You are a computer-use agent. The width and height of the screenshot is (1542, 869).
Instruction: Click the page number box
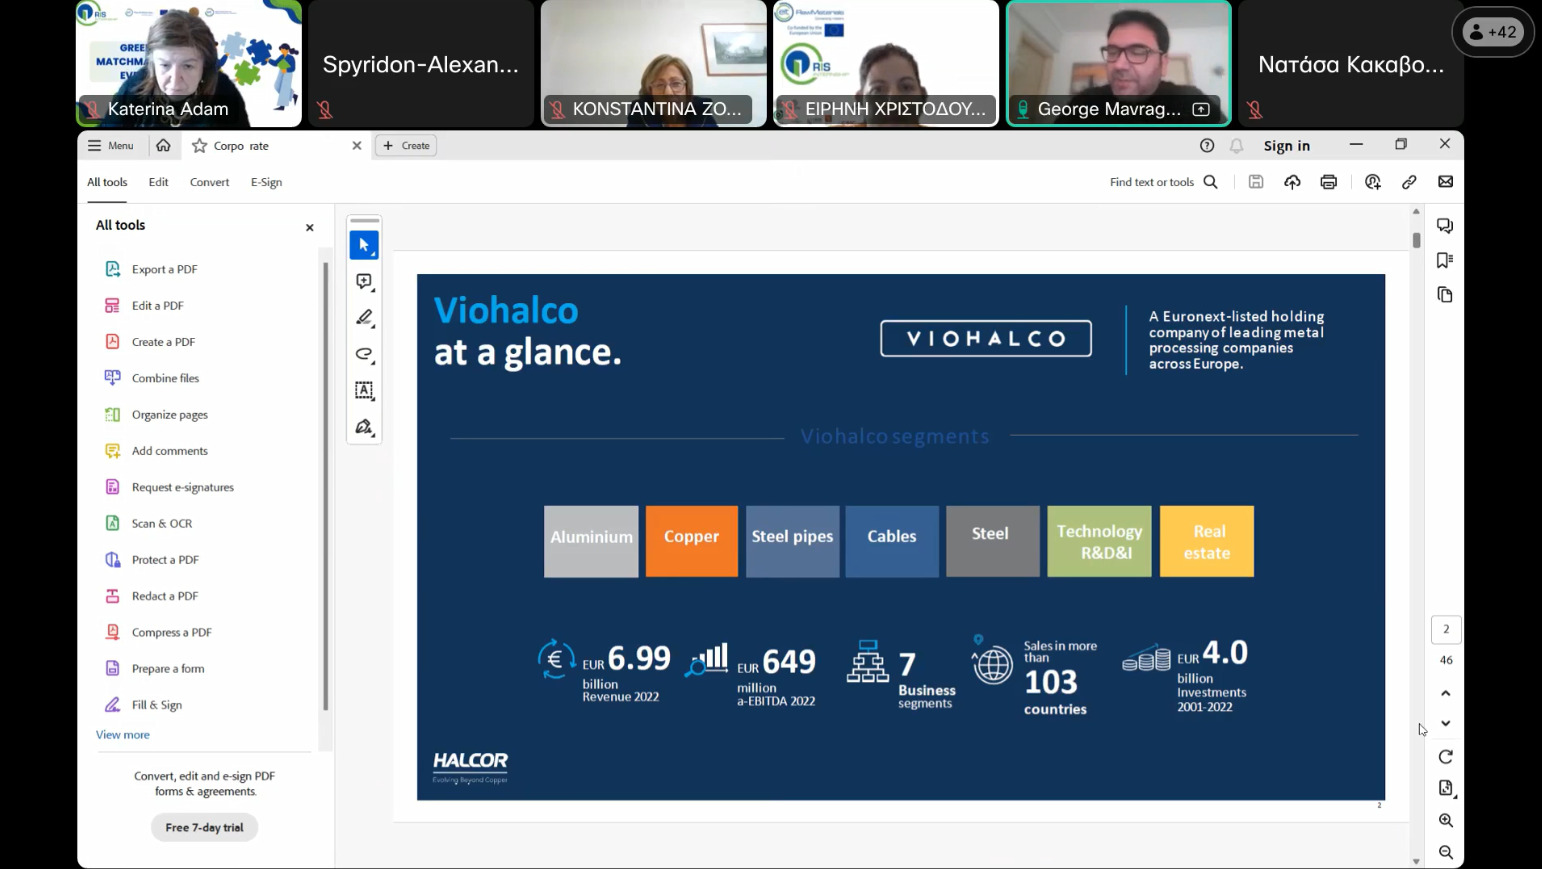pyautogui.click(x=1445, y=629)
